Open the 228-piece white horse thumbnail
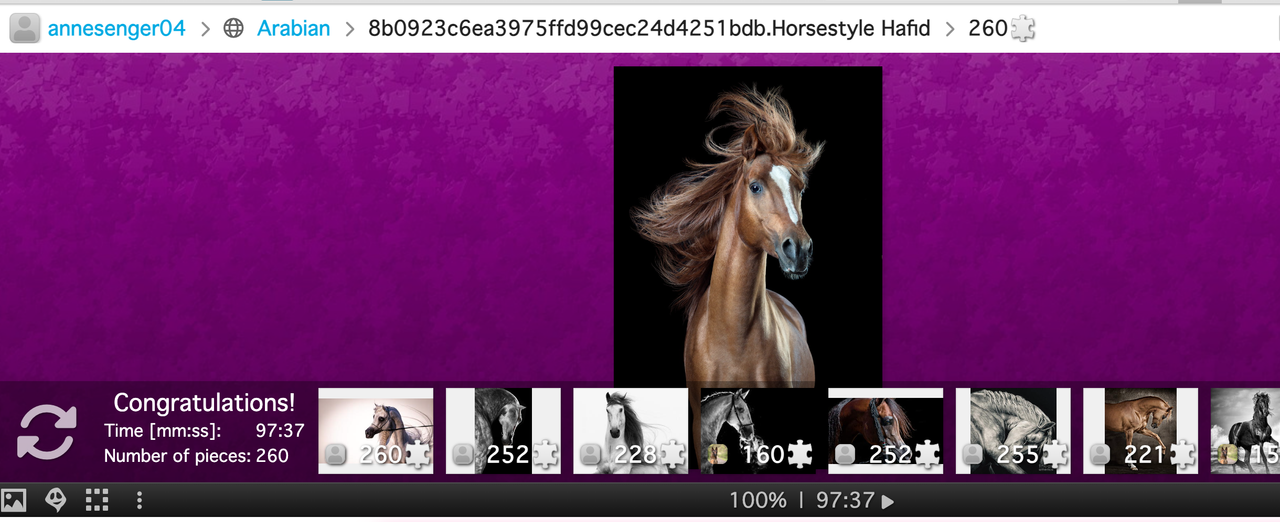1280x522 pixels. 631,430
